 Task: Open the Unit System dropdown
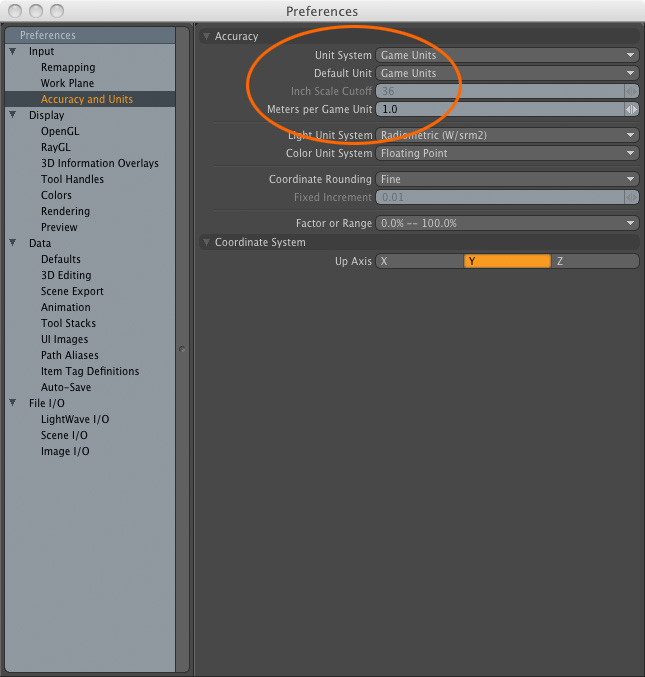coord(507,55)
